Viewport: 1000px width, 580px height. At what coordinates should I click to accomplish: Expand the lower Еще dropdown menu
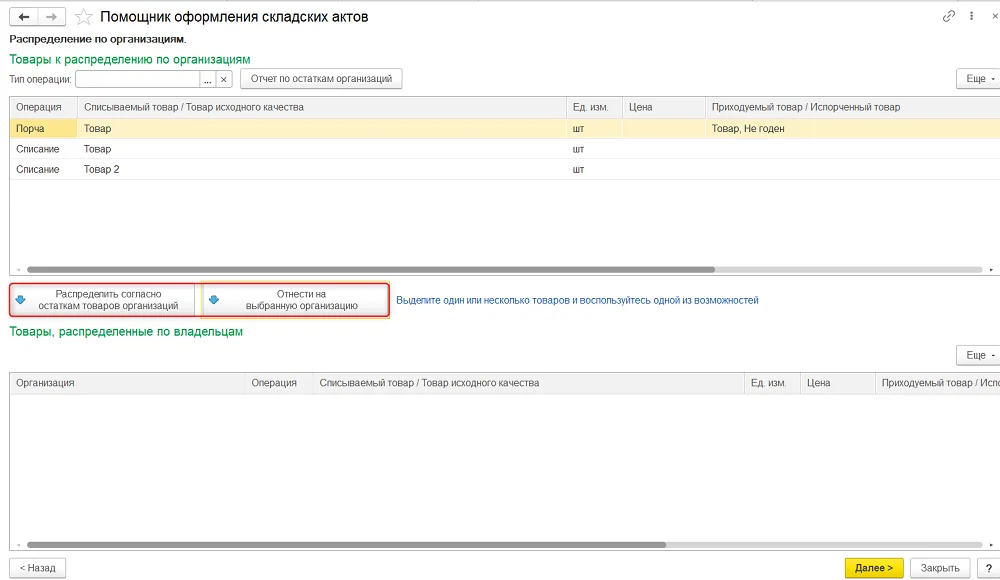980,355
